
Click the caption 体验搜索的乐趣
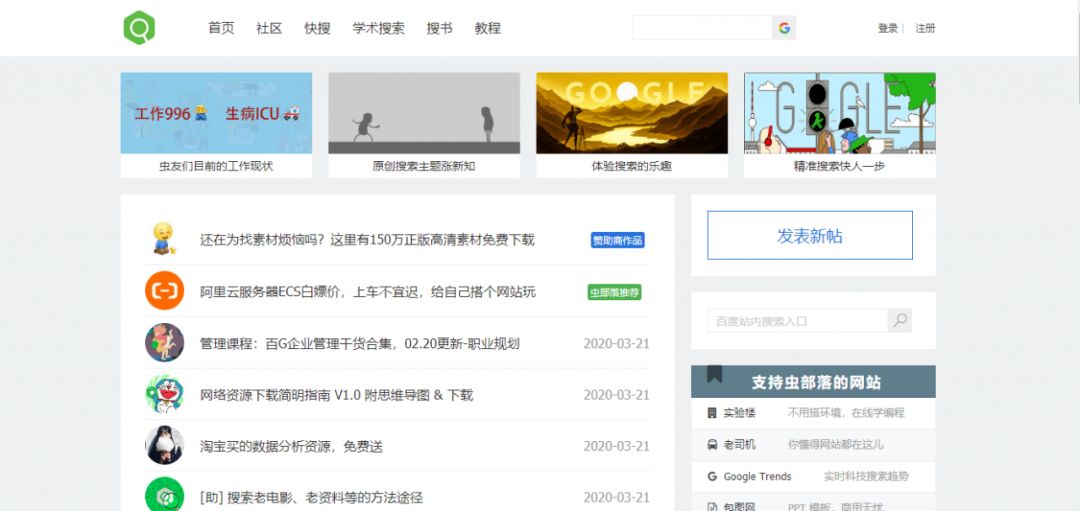coord(632,166)
